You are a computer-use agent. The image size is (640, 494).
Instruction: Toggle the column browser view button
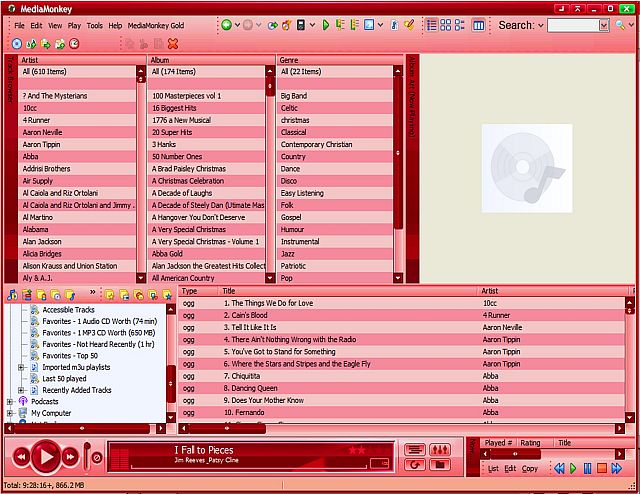pyautogui.click(x=478, y=25)
